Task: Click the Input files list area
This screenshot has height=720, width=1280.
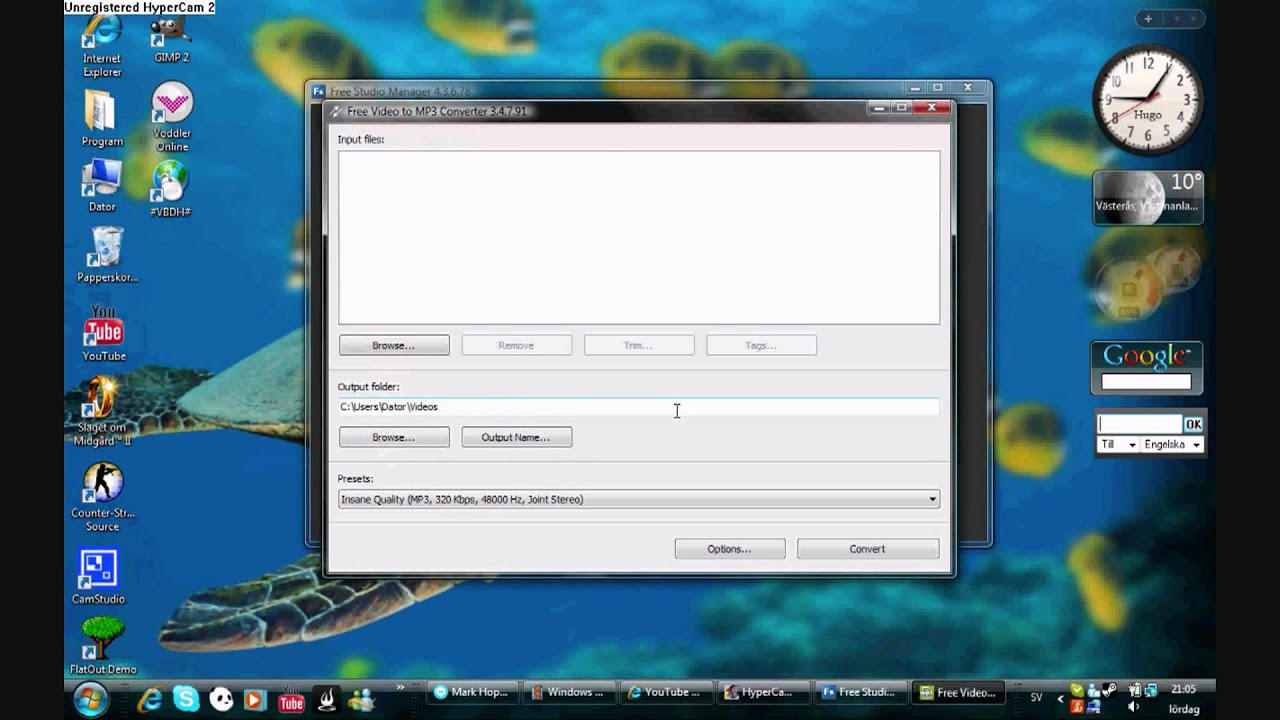Action: click(x=639, y=237)
